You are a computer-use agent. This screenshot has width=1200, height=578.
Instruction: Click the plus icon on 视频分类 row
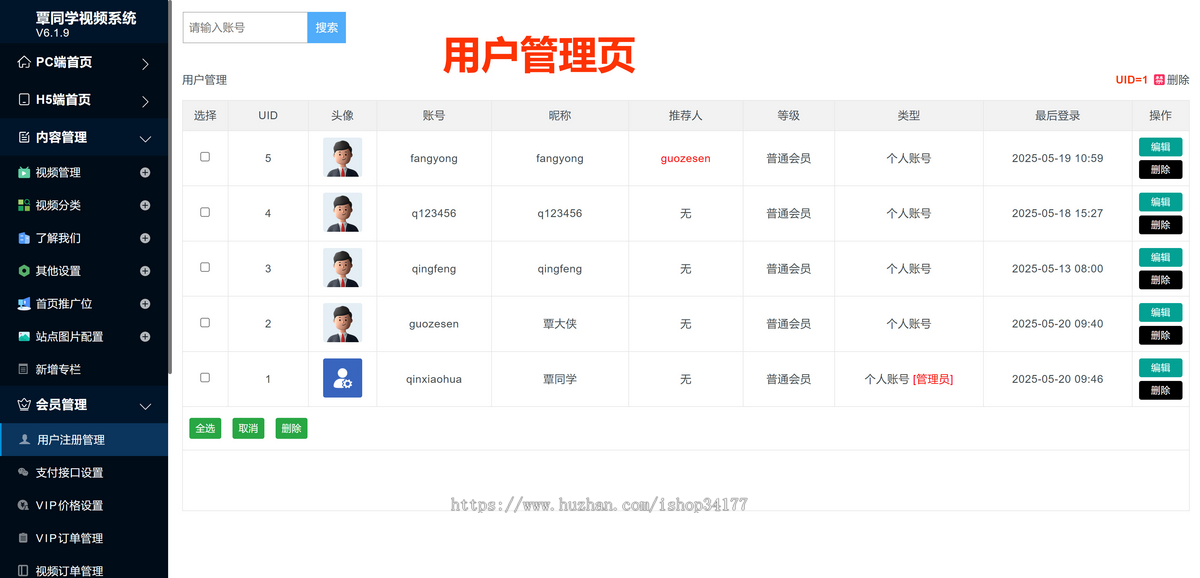click(145, 205)
